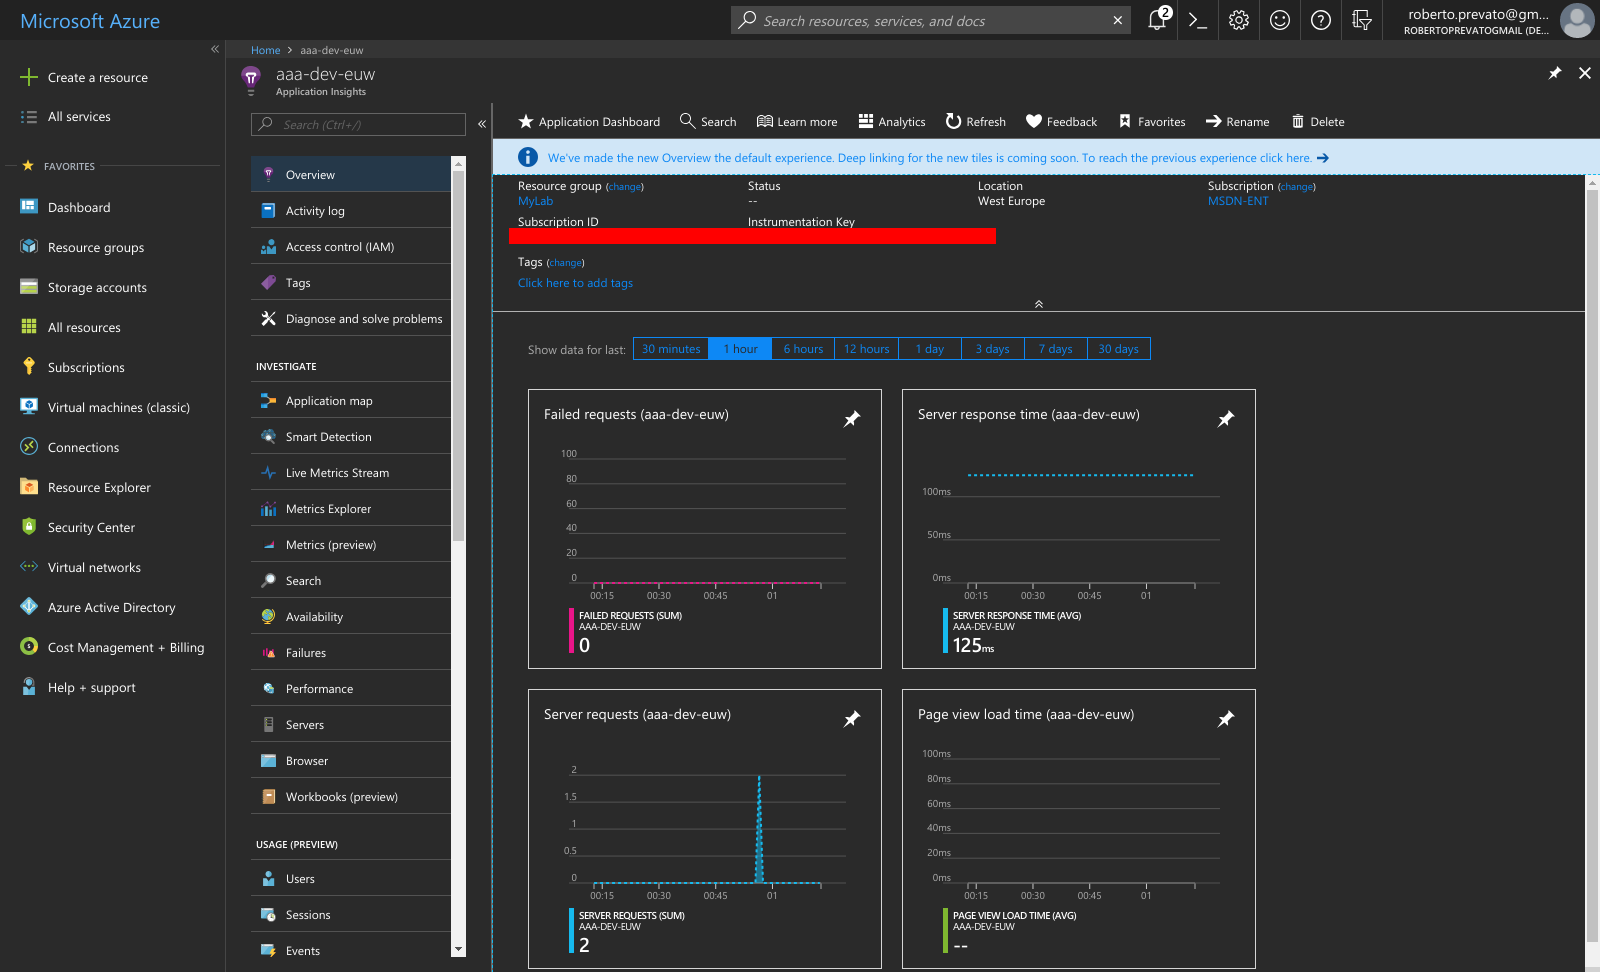Viewport: 1600px width, 972px height.
Task: Pin the Page view load time chart
Action: point(1226,719)
